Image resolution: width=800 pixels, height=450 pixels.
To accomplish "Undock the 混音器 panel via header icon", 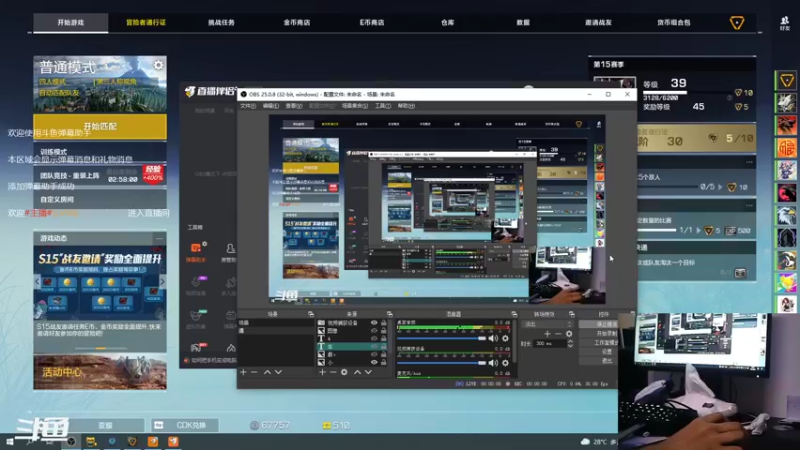I will coord(514,314).
